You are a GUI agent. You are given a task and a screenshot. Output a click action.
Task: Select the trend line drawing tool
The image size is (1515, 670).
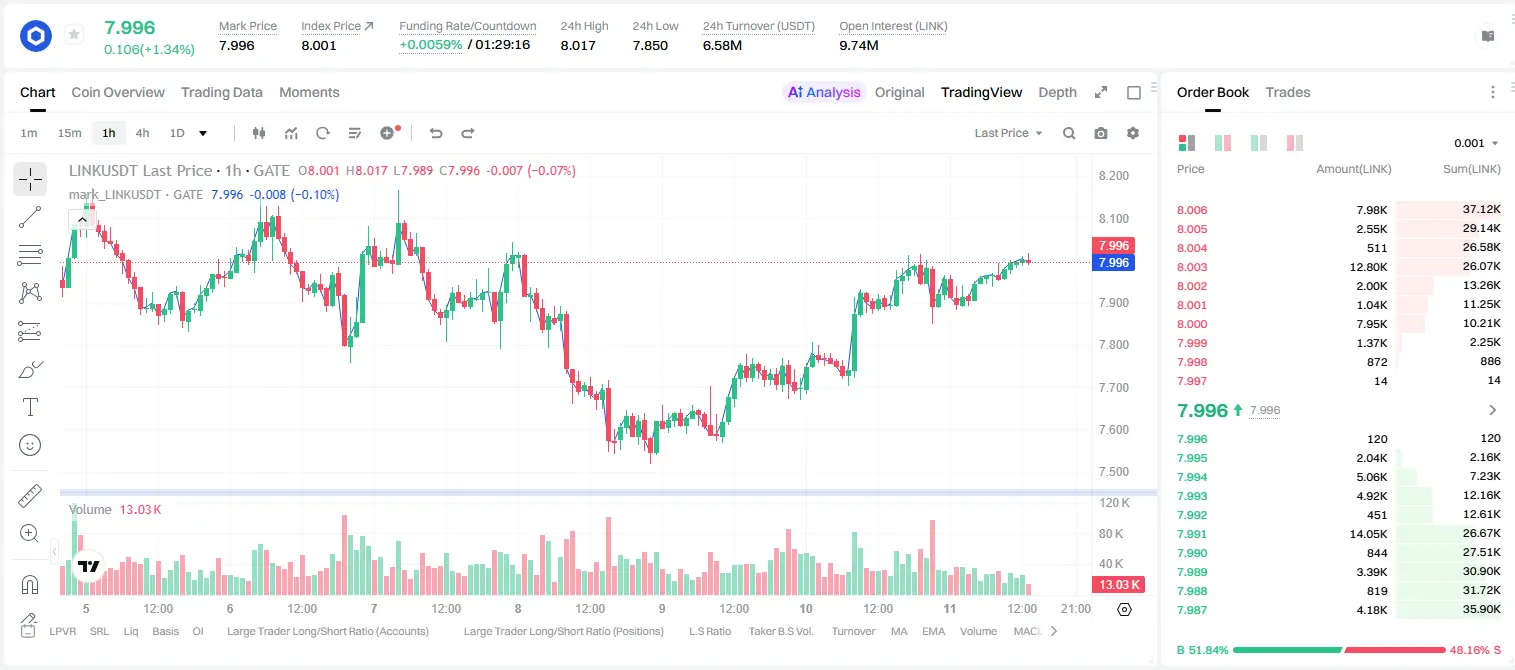point(30,217)
